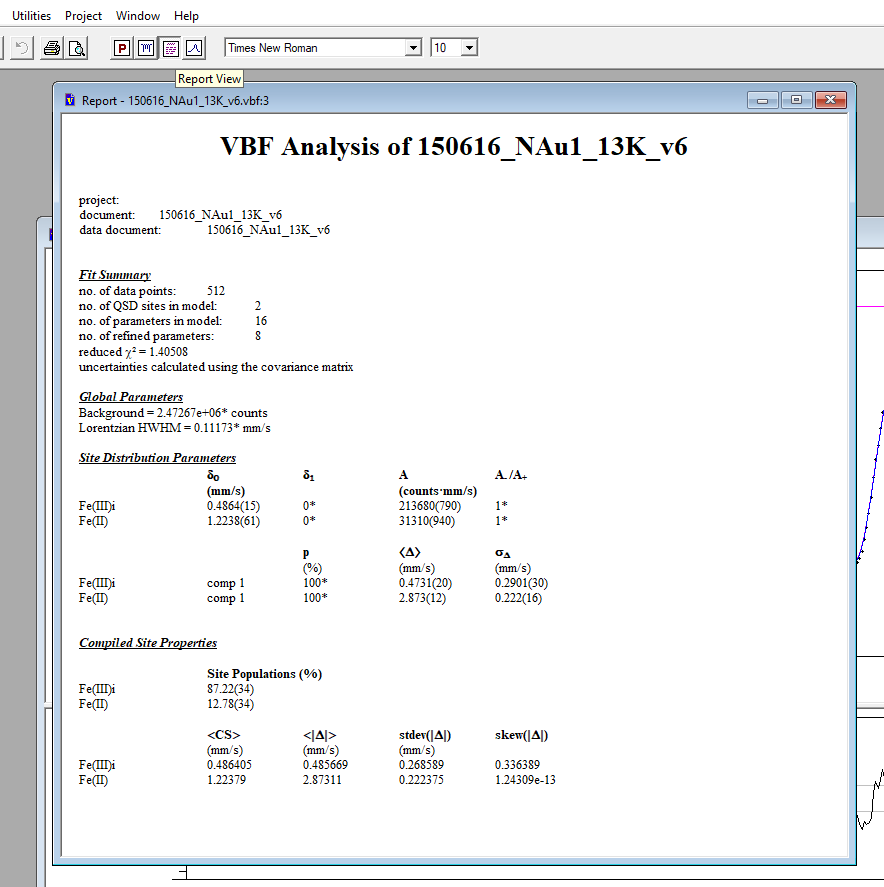
Task: Click the 'no. of parameters in model:' value 16
Action: pos(261,321)
